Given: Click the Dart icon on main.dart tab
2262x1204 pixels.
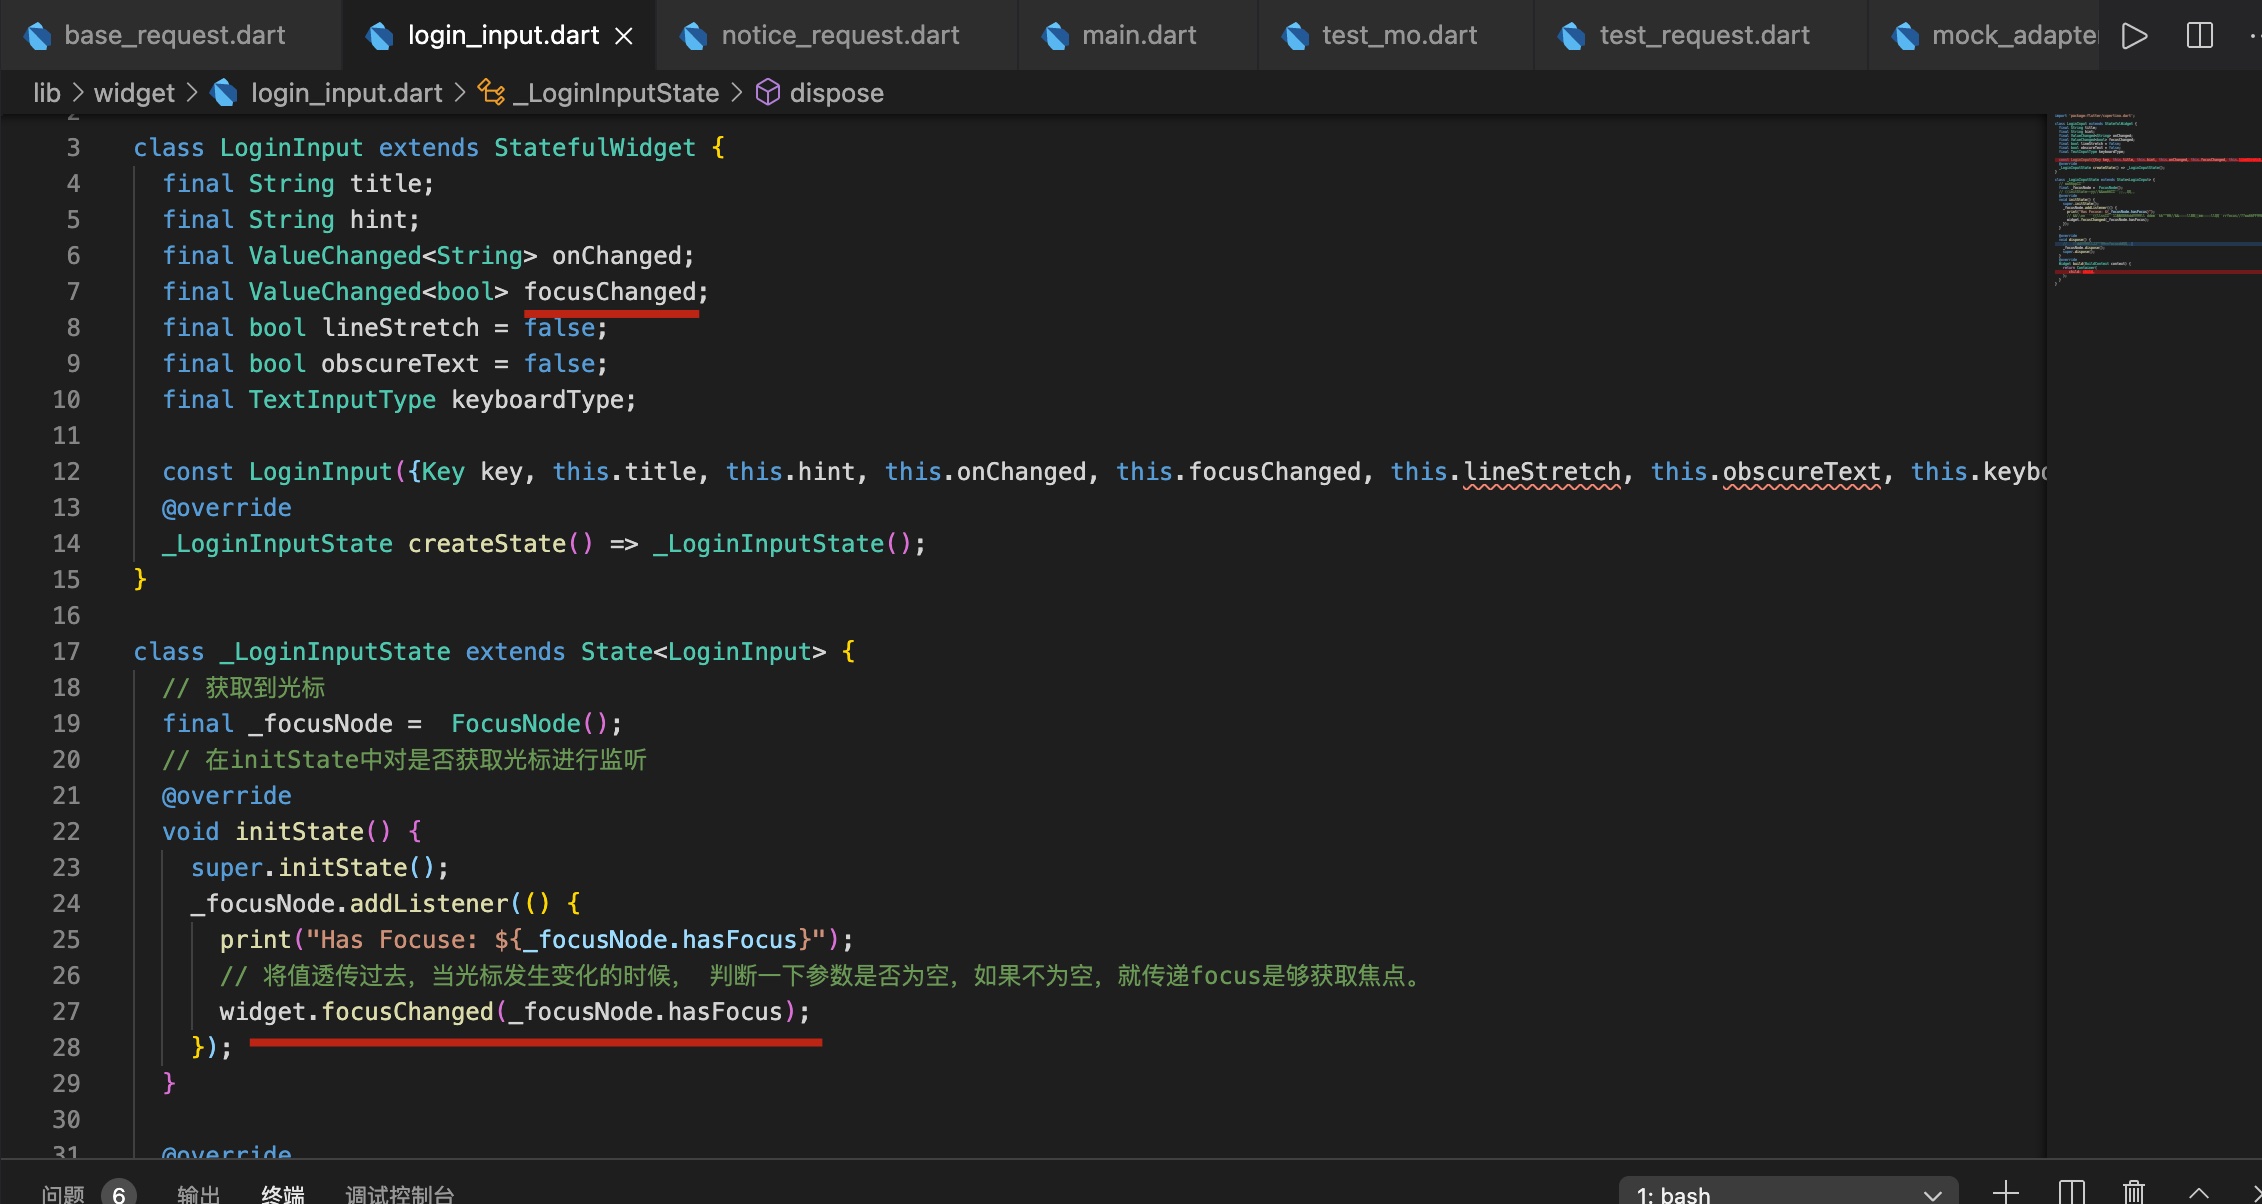Looking at the screenshot, I should coord(1055,36).
